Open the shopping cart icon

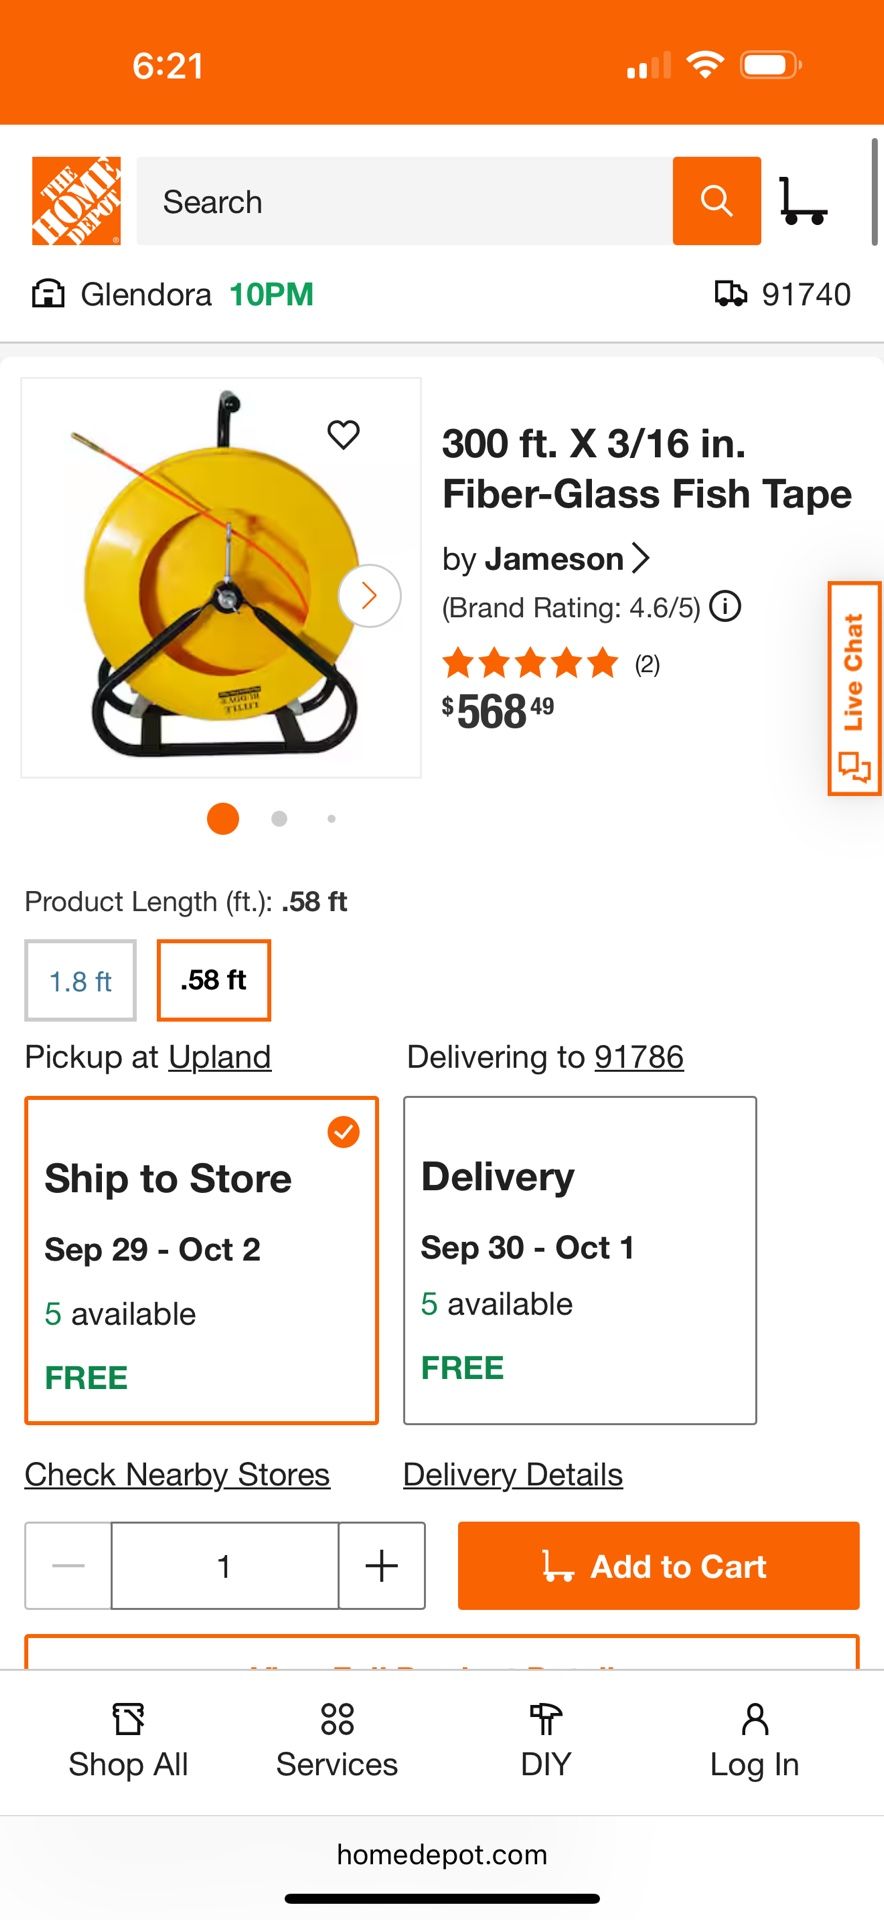(x=802, y=201)
